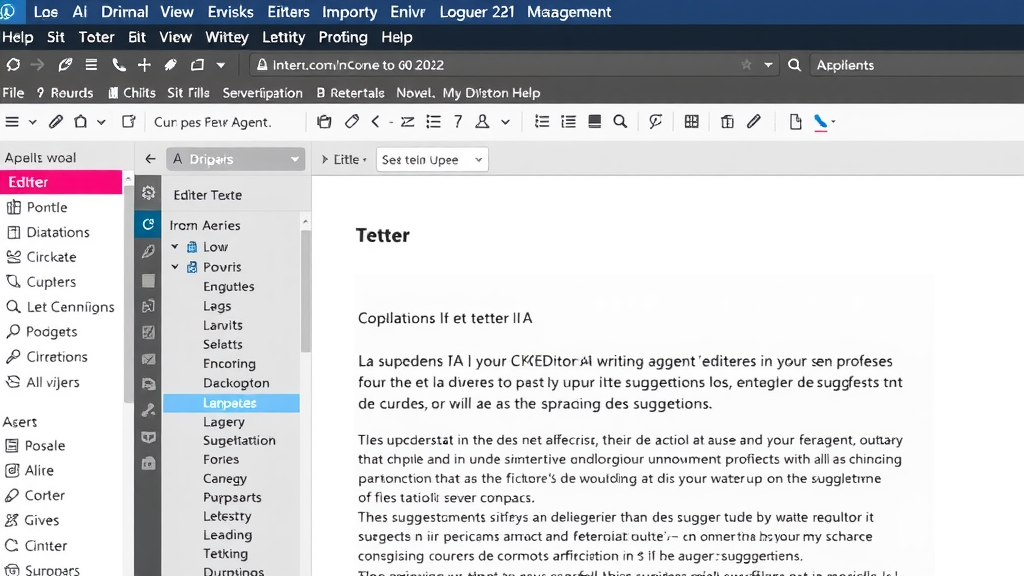Open the search magnifier in the formatting toolbar

pos(620,121)
